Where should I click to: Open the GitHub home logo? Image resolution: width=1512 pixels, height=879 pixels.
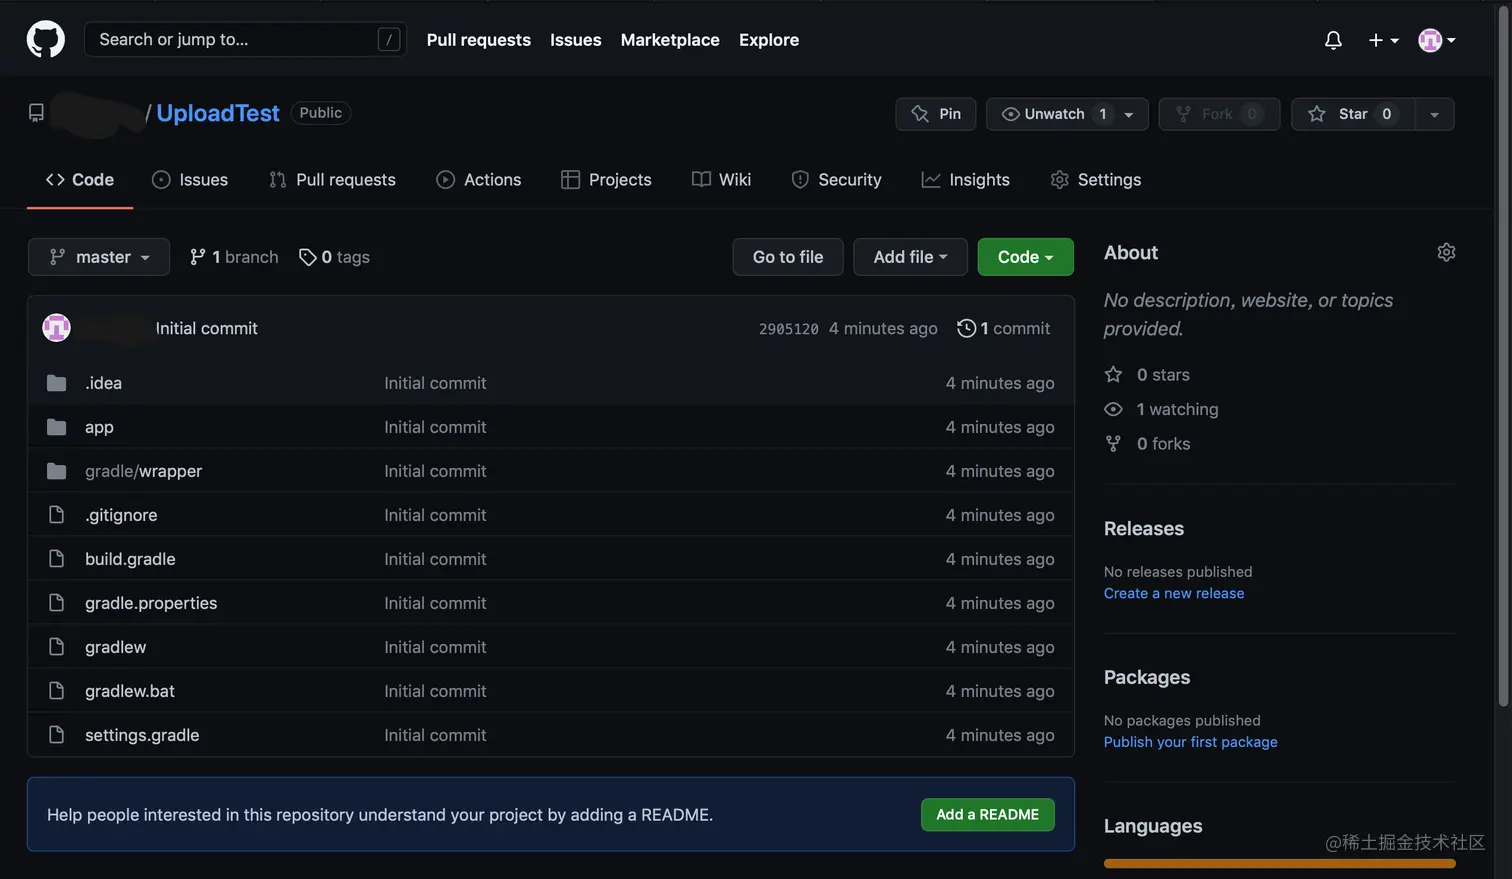45,40
